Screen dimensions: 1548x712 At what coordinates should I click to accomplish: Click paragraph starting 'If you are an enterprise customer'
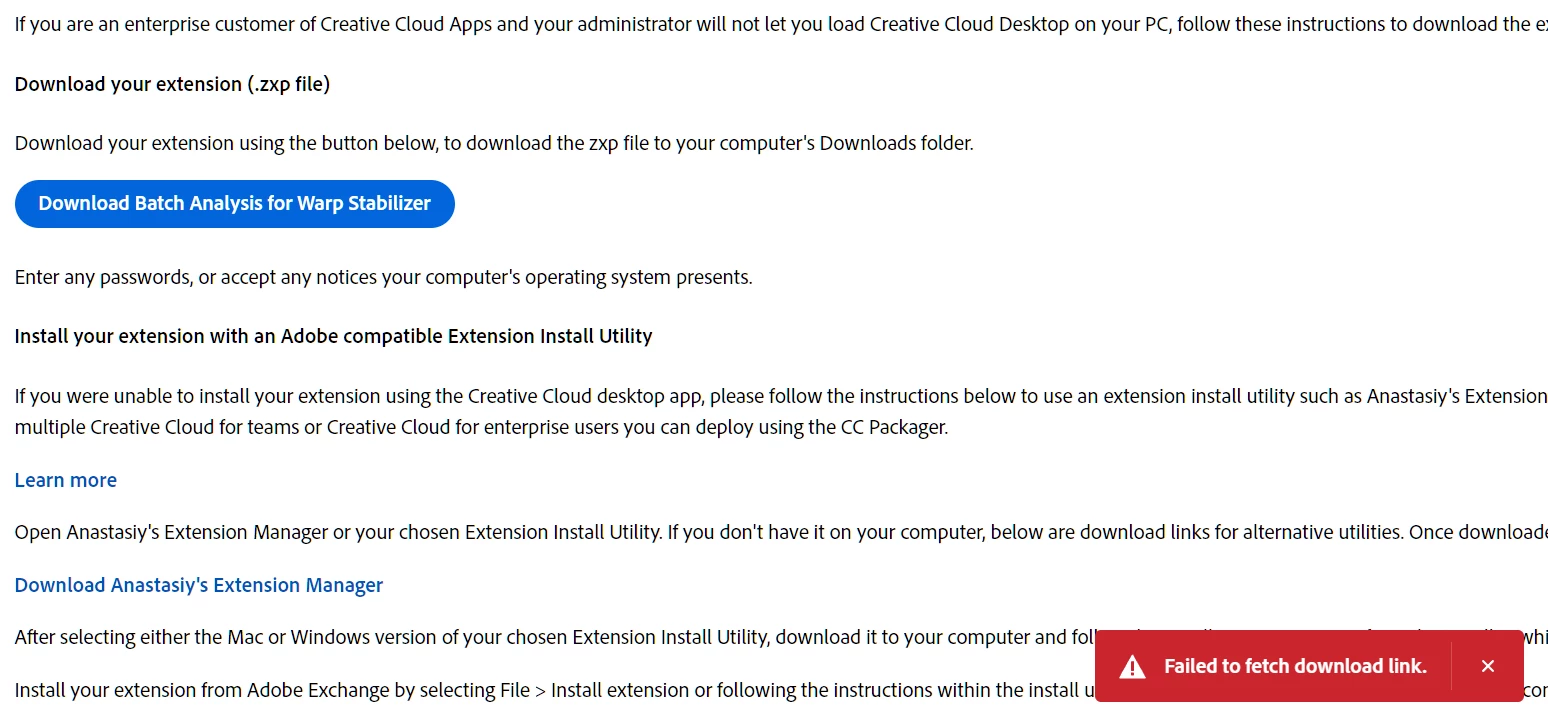point(781,24)
